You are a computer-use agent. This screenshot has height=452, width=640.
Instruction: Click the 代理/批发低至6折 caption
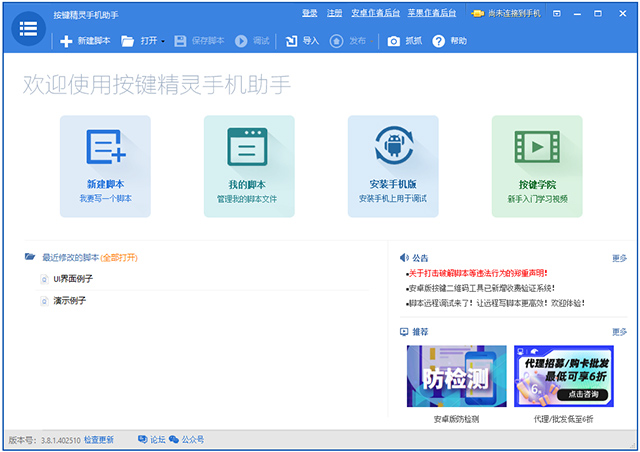[x=564, y=419]
